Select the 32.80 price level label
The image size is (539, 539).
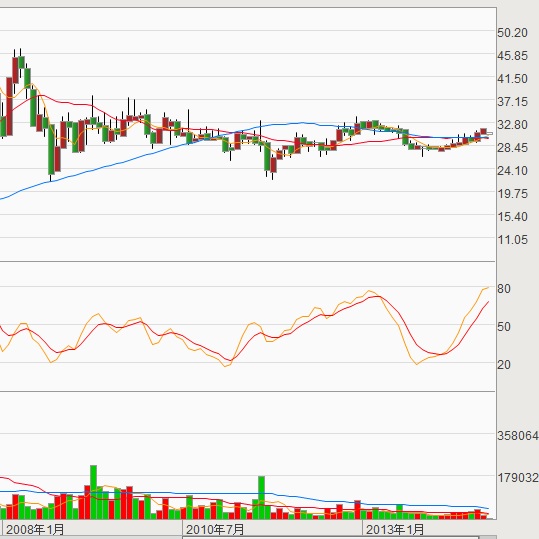[x=512, y=125]
